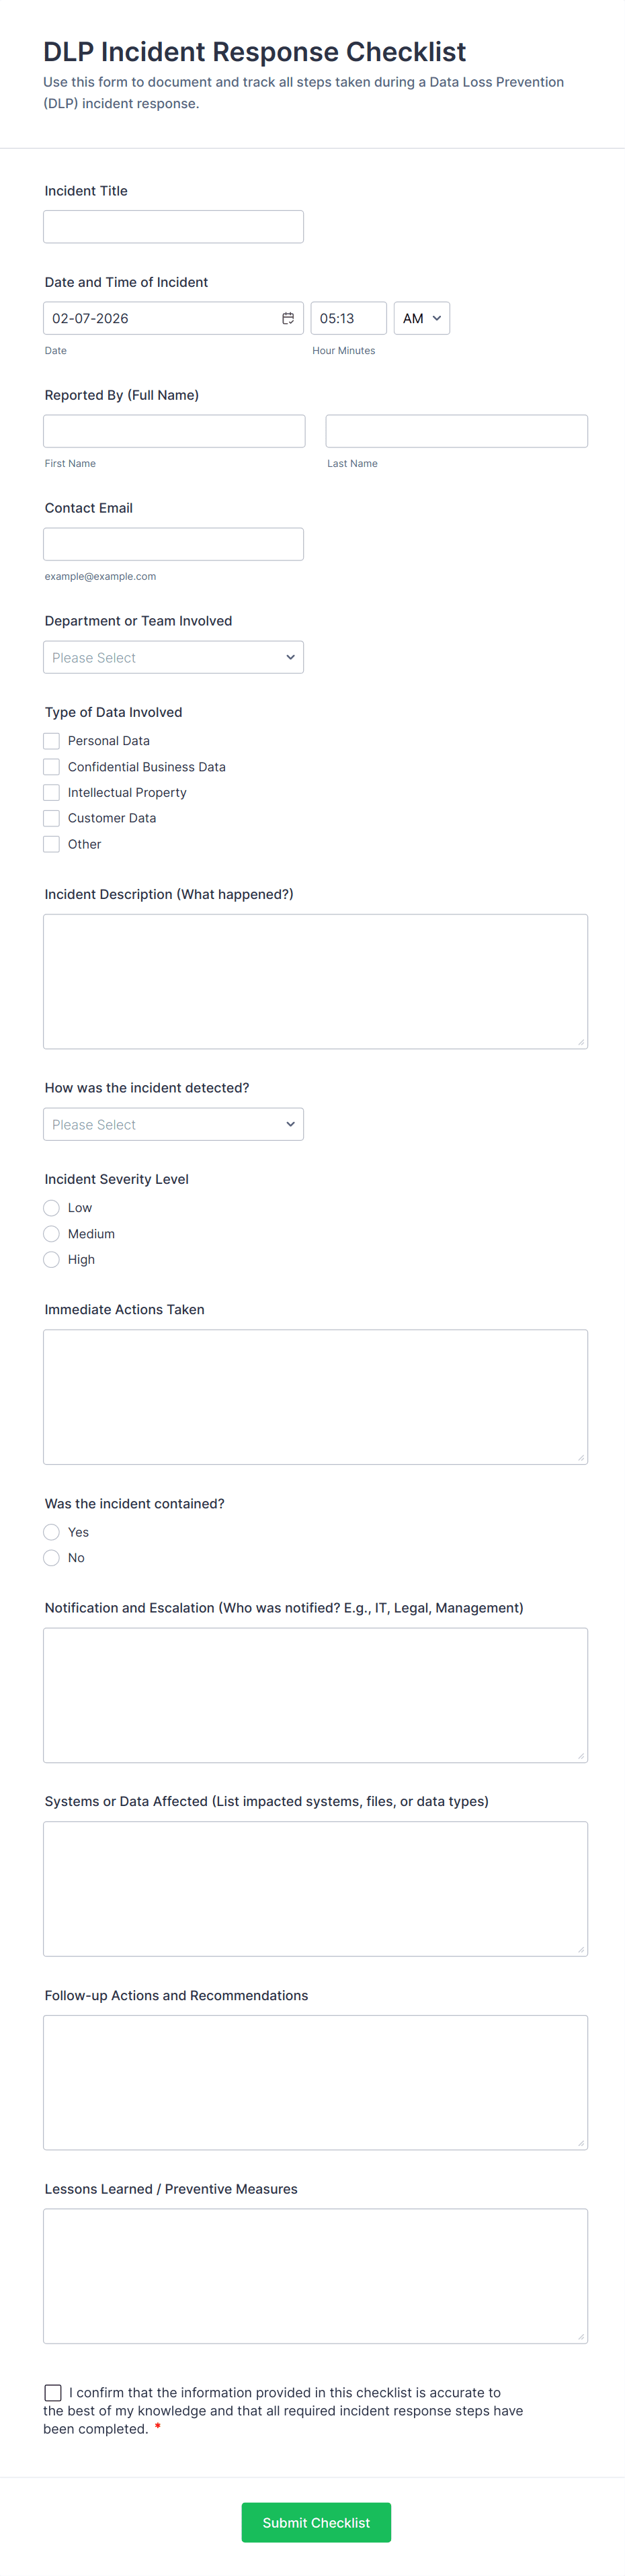Click the Incident Description text area
The image size is (625, 2576).
[x=315, y=981]
